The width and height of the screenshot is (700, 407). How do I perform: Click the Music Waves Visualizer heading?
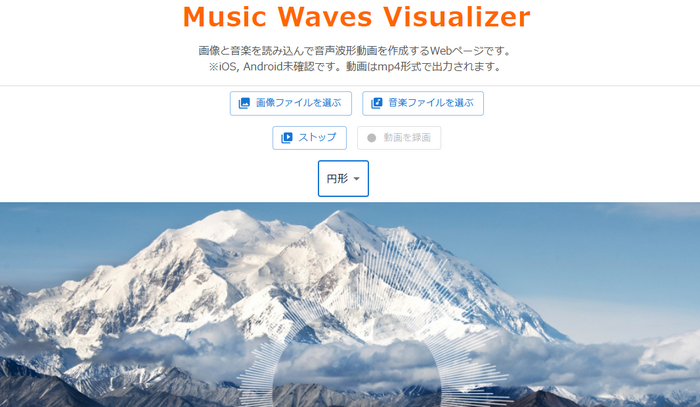pyautogui.click(x=356, y=17)
